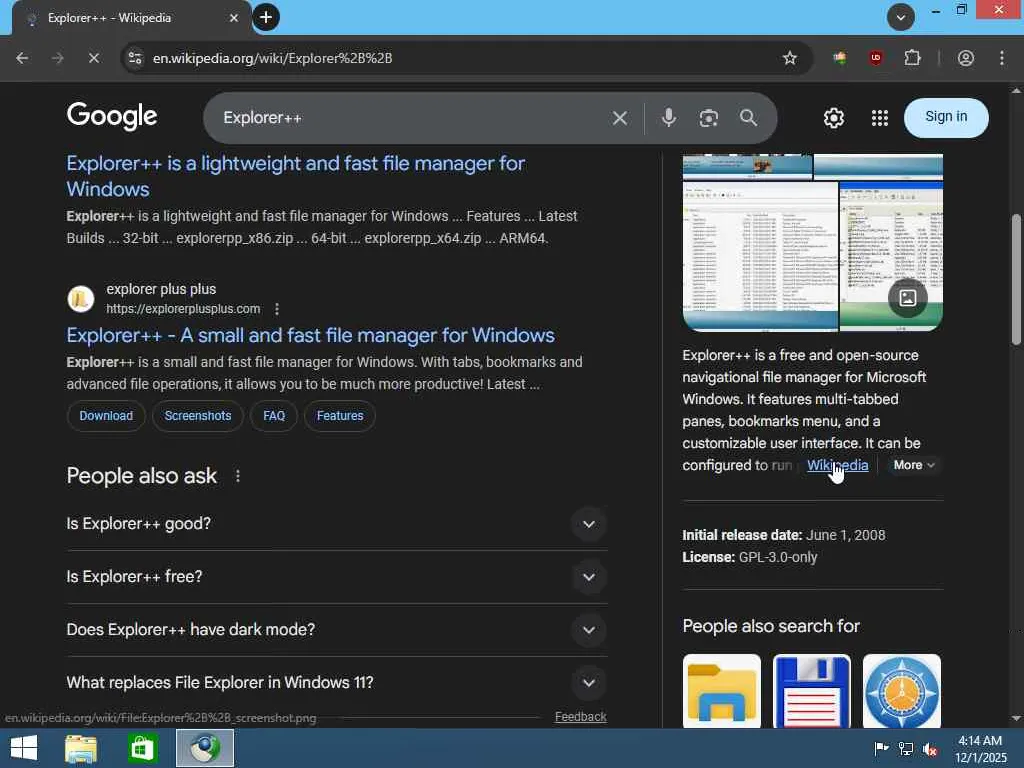
Task: Click the muted volume icon in the tray
Action: (931, 749)
